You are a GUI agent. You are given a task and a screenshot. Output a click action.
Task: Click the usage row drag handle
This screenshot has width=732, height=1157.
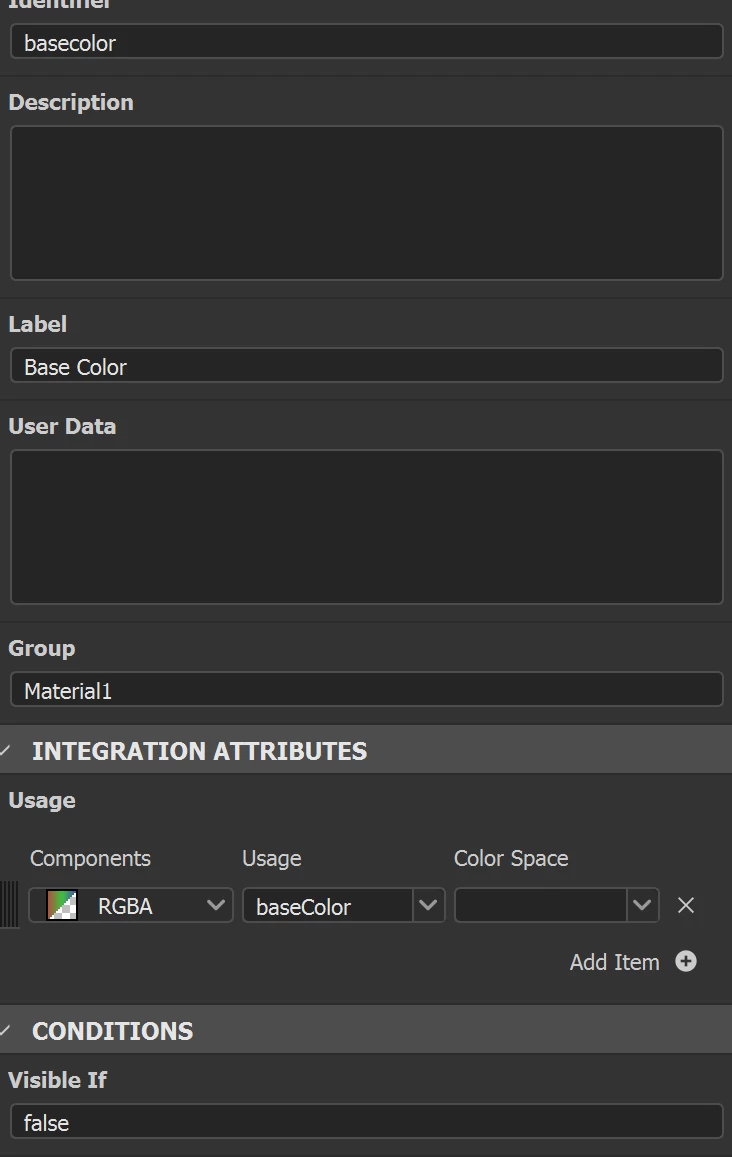9,905
